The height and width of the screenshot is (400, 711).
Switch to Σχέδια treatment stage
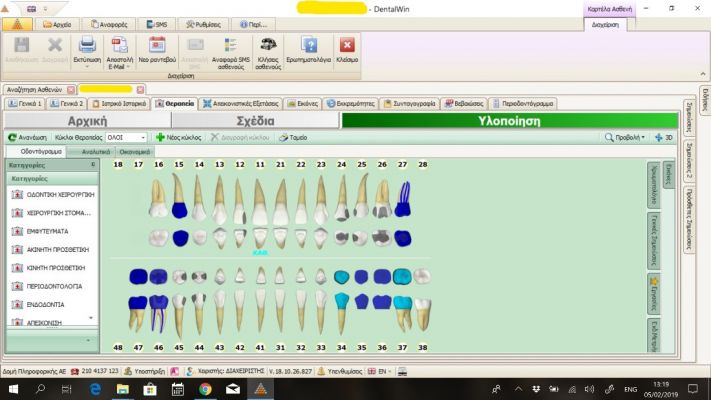pos(255,121)
